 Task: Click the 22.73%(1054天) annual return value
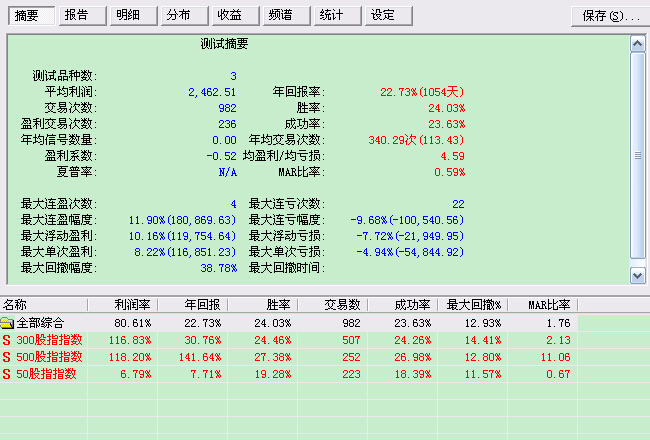(422, 92)
